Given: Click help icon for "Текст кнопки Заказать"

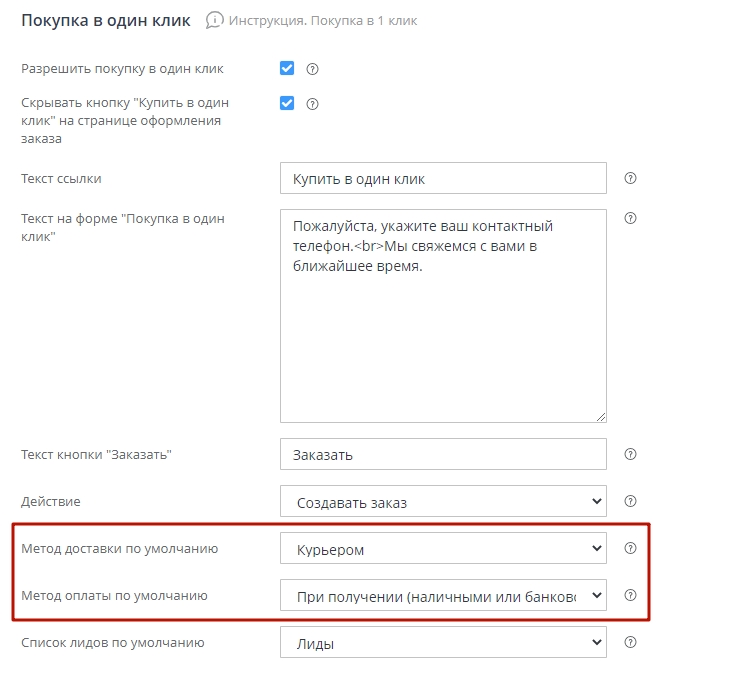Looking at the screenshot, I should pos(630,454).
